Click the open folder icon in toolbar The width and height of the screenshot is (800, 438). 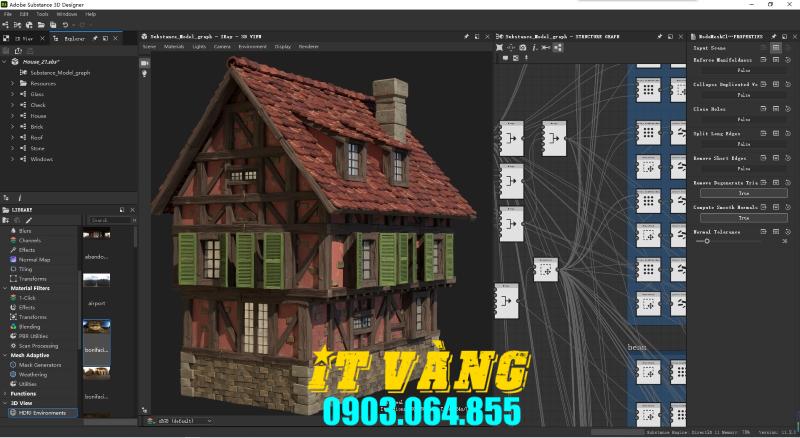click(x=41, y=25)
